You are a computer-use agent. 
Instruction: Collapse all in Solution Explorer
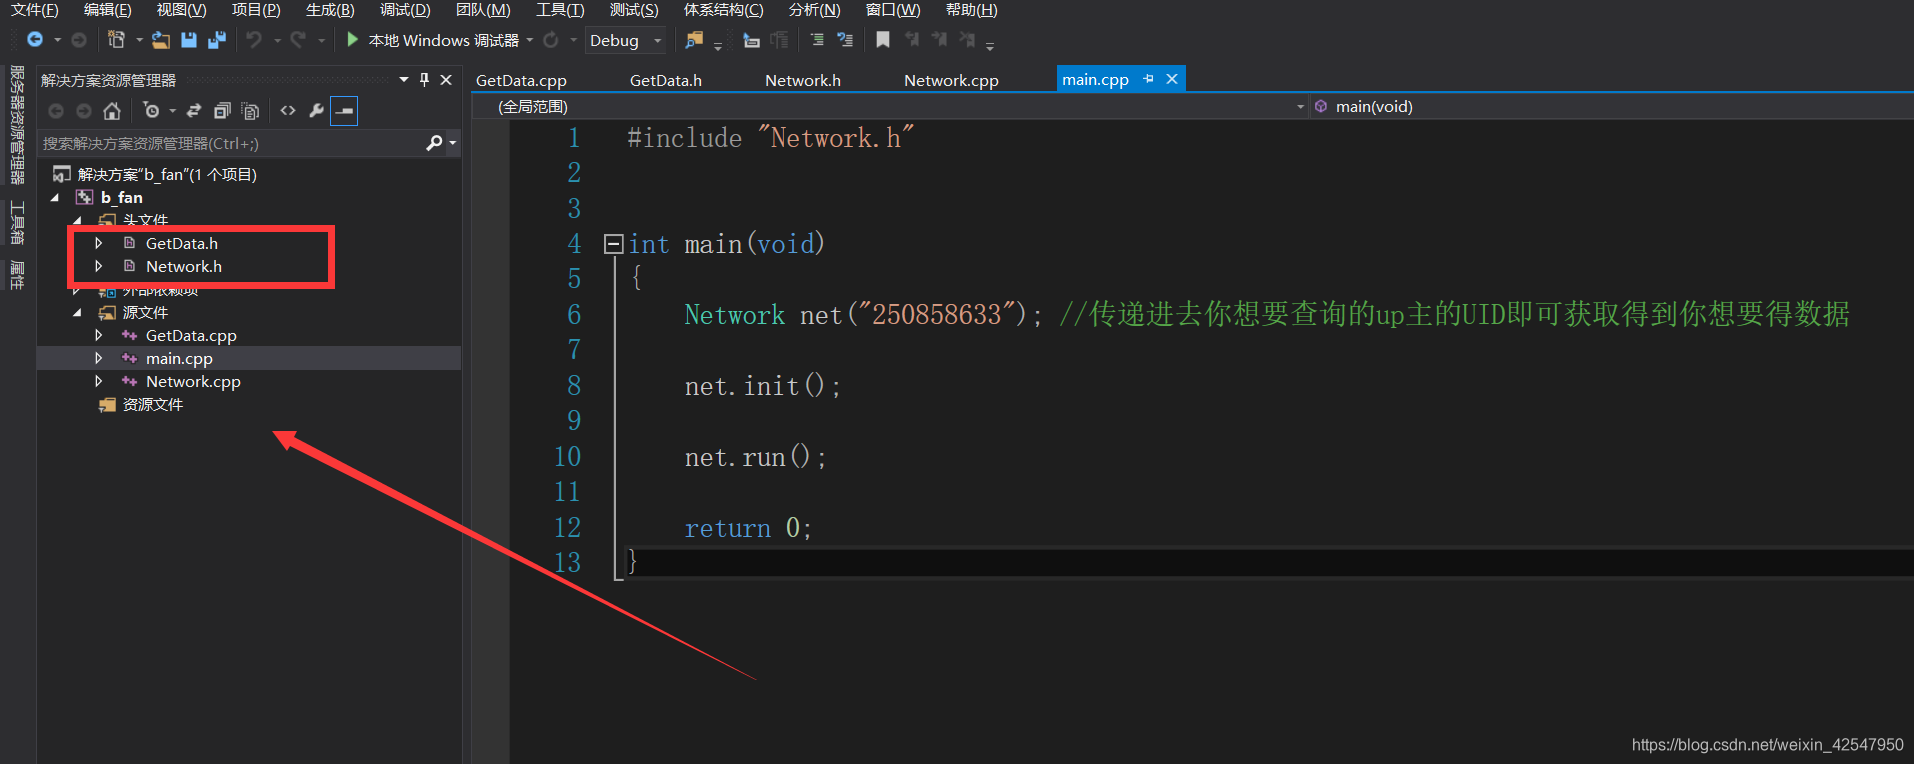pos(222,111)
